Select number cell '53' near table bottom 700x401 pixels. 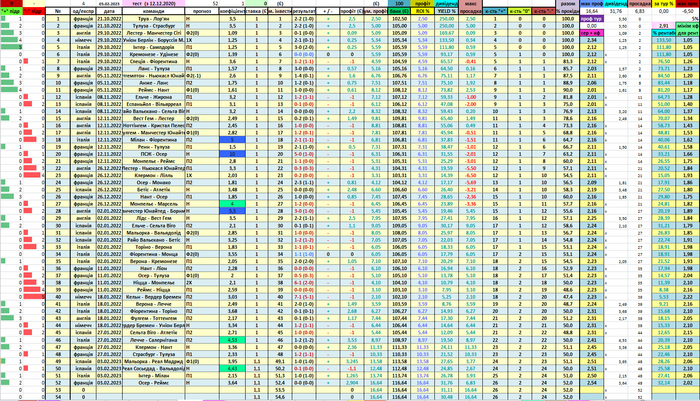(x=58, y=390)
